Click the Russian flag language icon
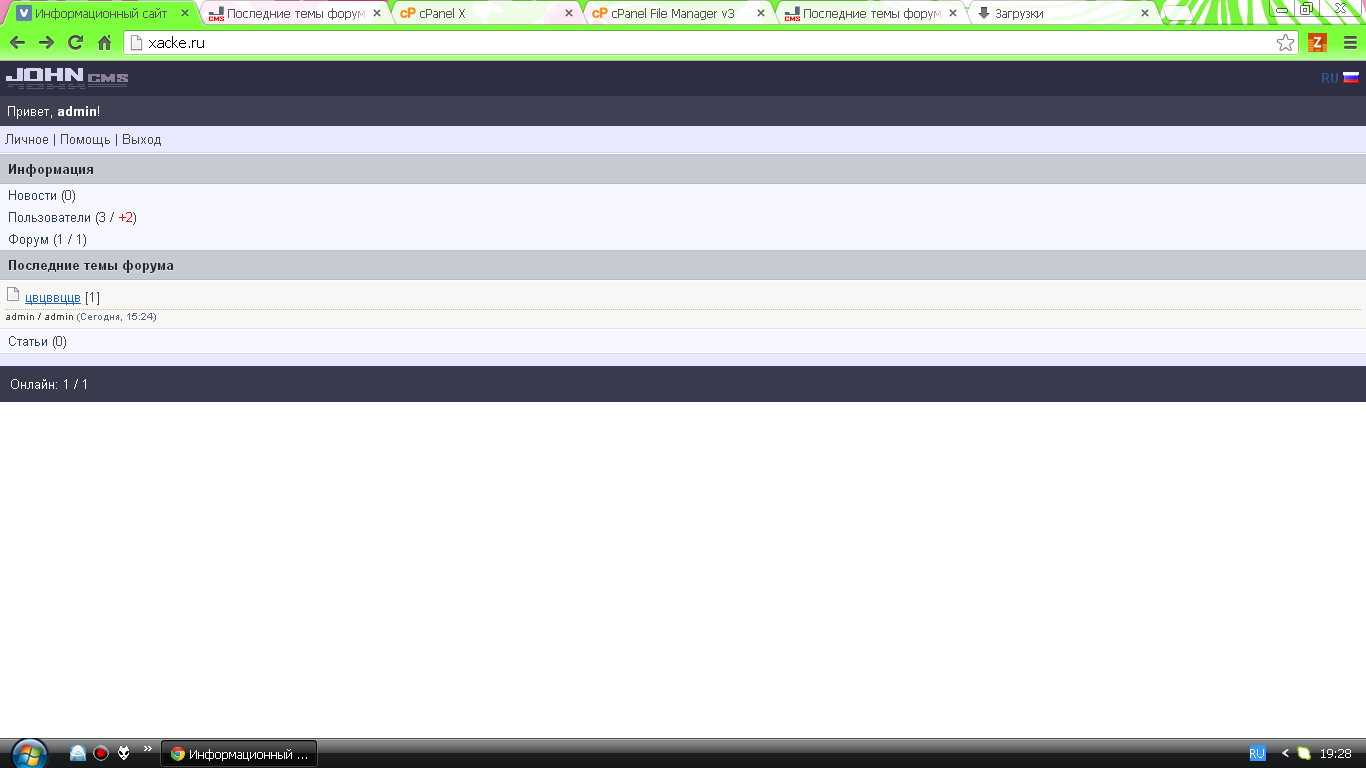The image size is (1366, 768). tap(1351, 77)
